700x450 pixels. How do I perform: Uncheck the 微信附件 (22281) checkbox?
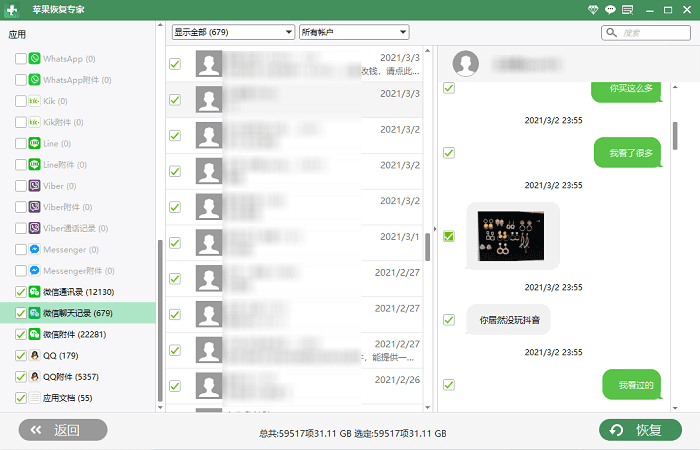tap(21, 334)
